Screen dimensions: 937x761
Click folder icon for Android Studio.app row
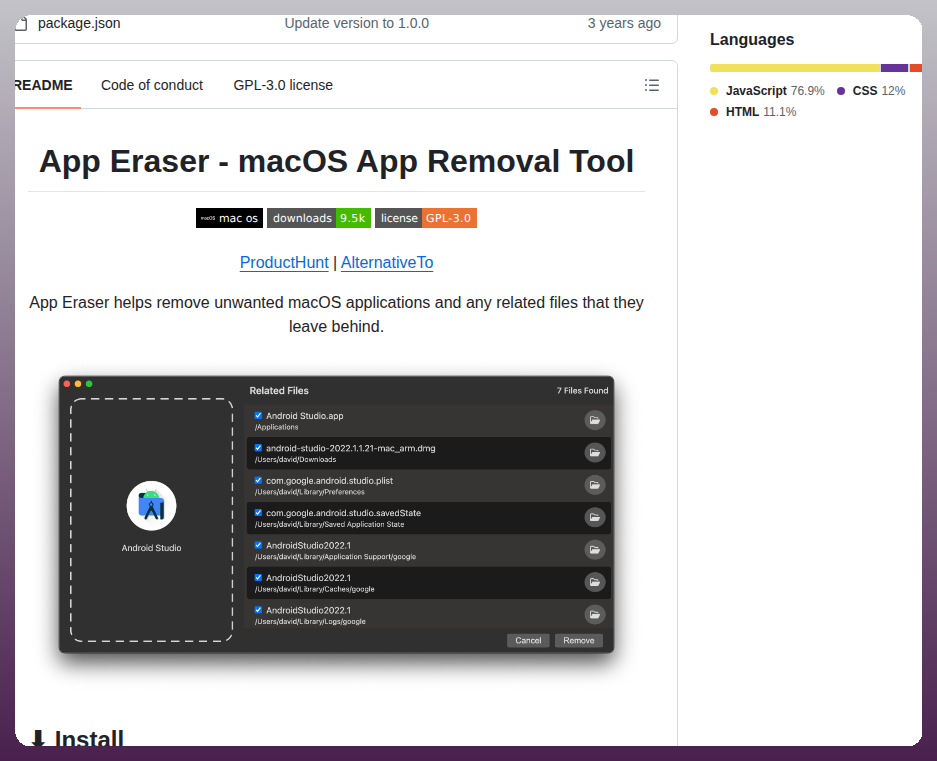595,420
